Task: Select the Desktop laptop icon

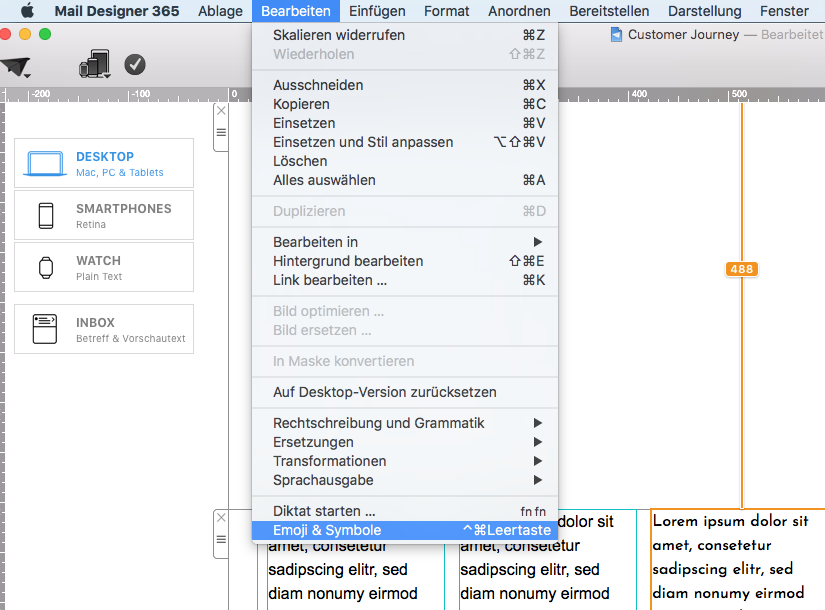Action: pos(45,163)
